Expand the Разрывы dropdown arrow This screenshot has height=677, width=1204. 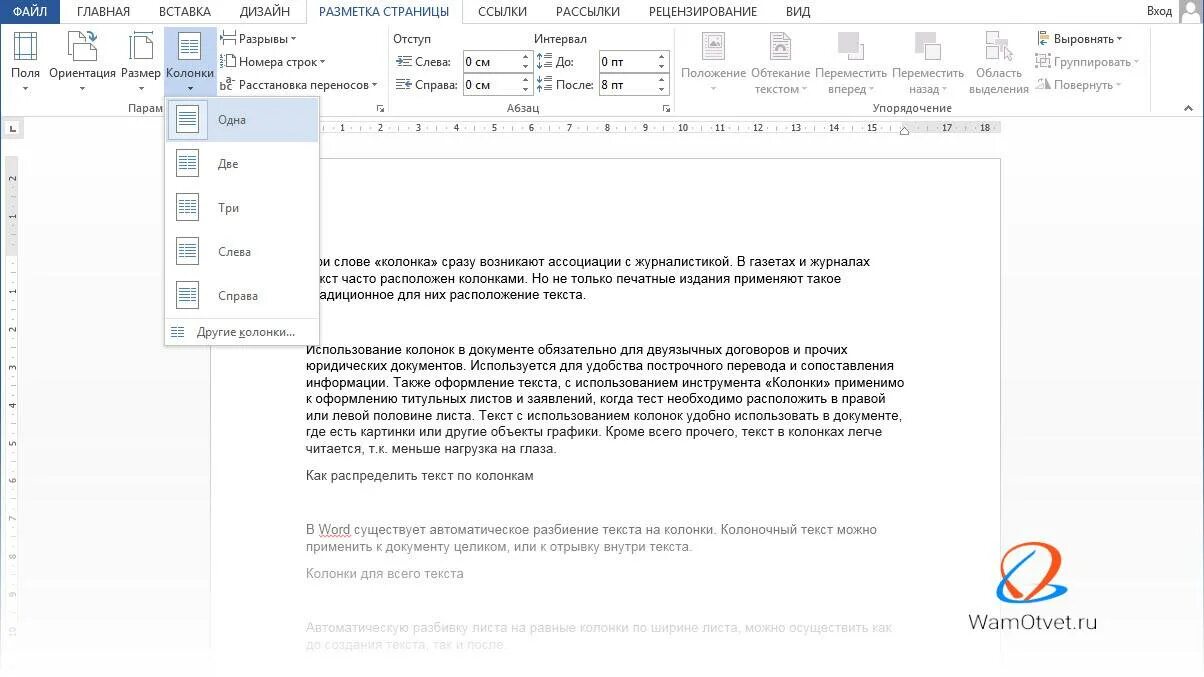coord(293,40)
